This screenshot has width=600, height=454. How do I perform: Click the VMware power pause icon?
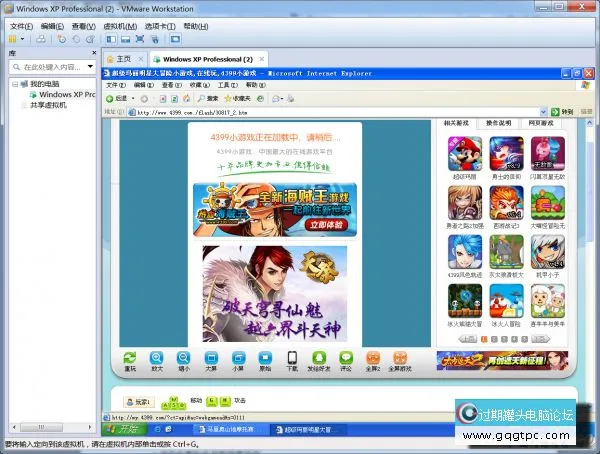point(13,39)
